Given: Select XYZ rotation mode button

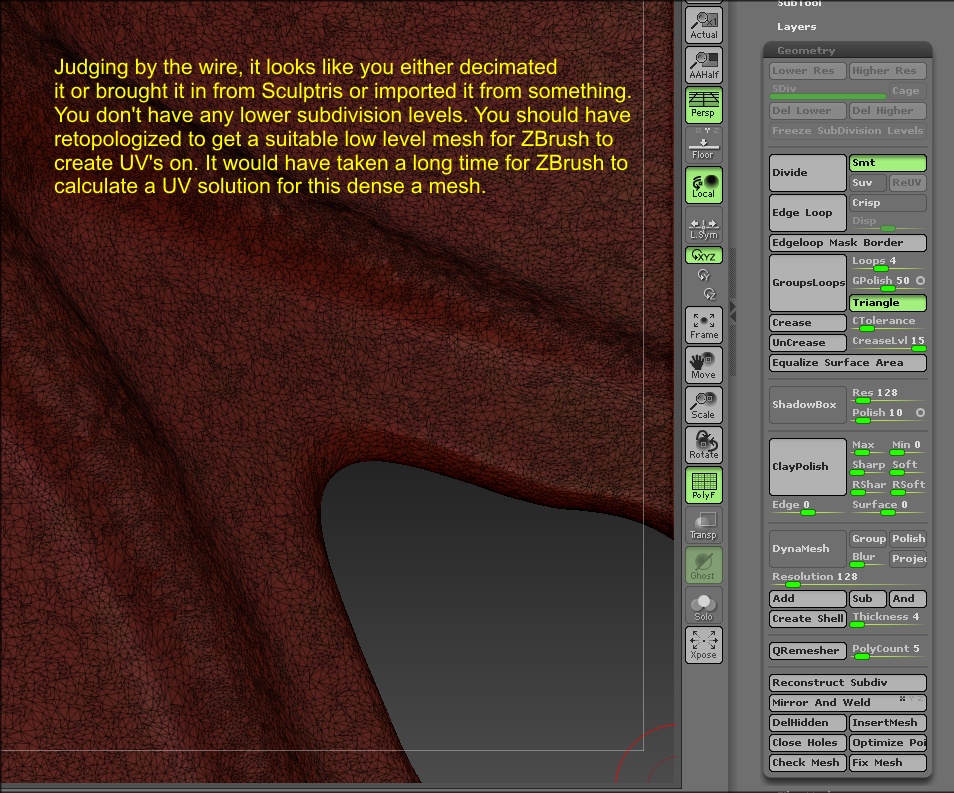Looking at the screenshot, I should [704, 256].
